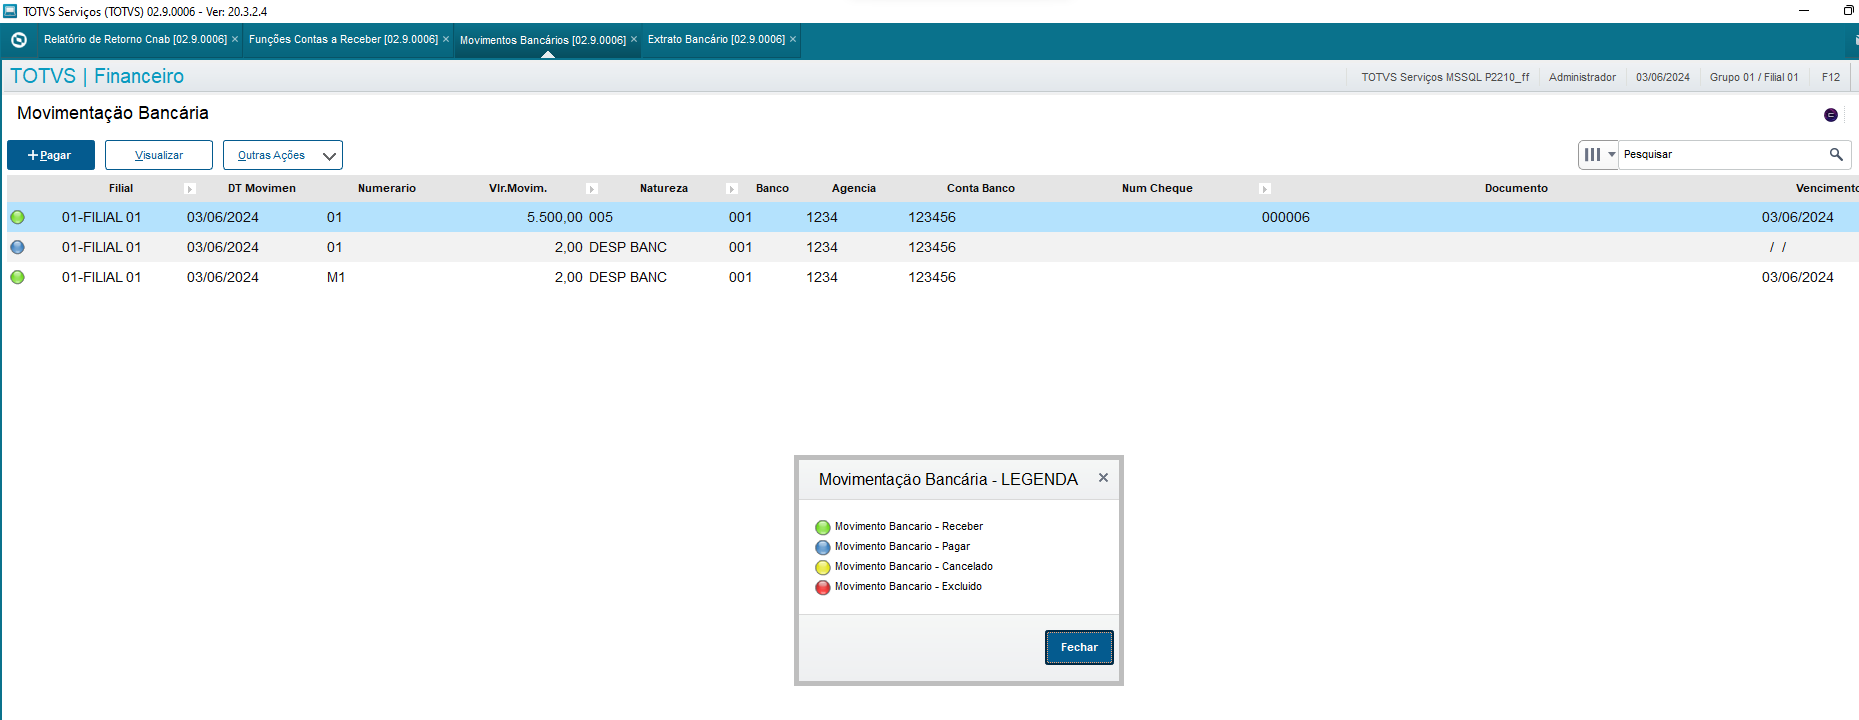Click the Fechar button in legend dialog
Image resolution: width=1859 pixels, height=720 pixels.
(x=1079, y=647)
